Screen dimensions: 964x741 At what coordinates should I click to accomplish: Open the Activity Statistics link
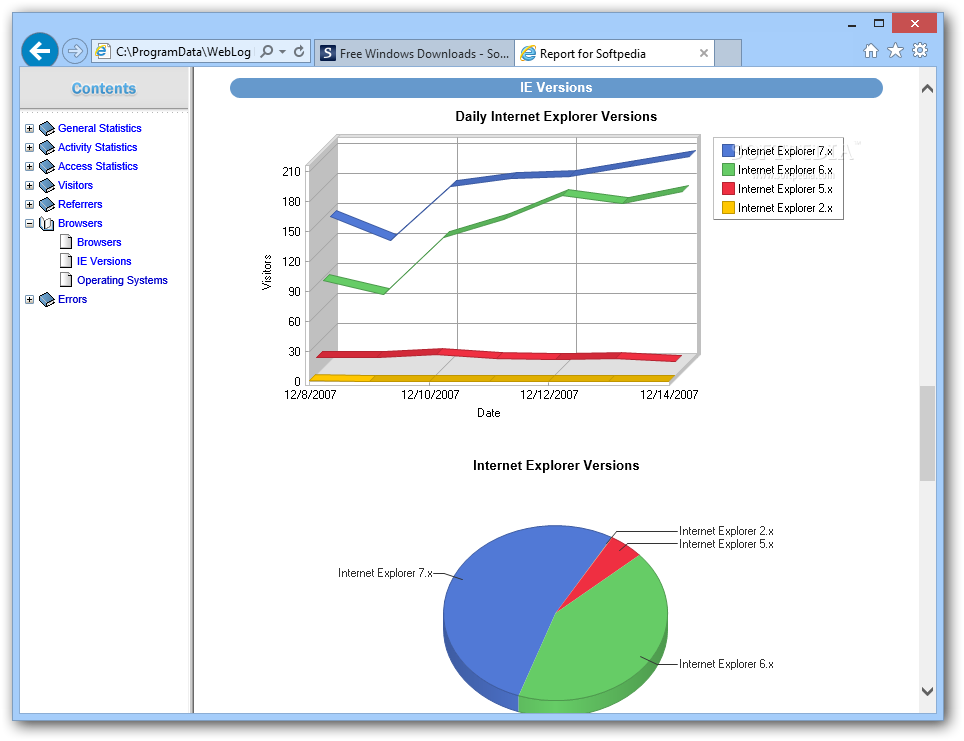coord(98,147)
